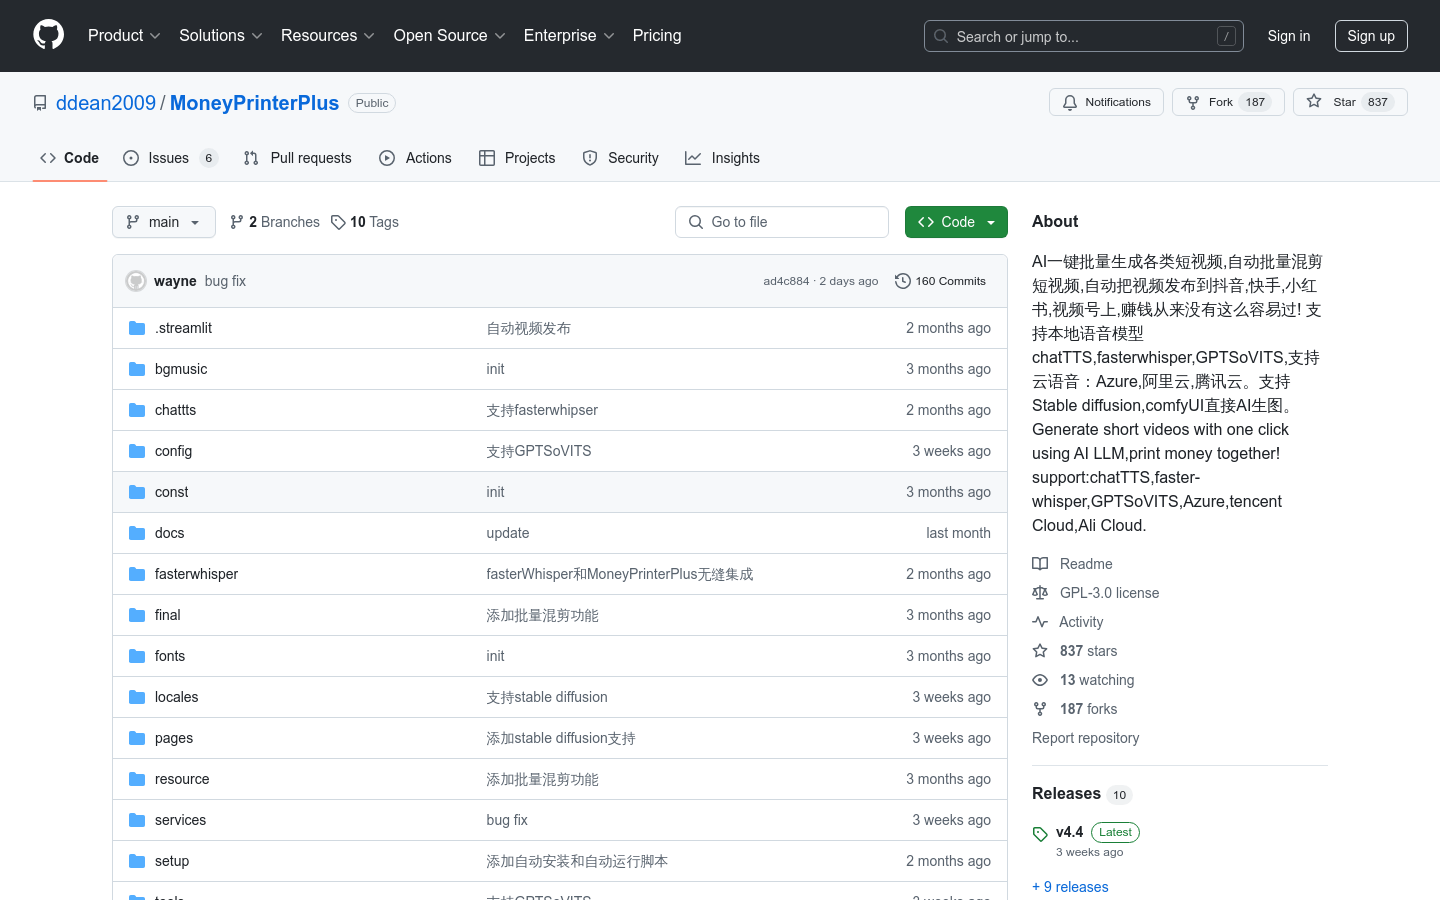1440x900 pixels.
Task: Open the ddean2009 owner profile link
Action: tap(106, 103)
